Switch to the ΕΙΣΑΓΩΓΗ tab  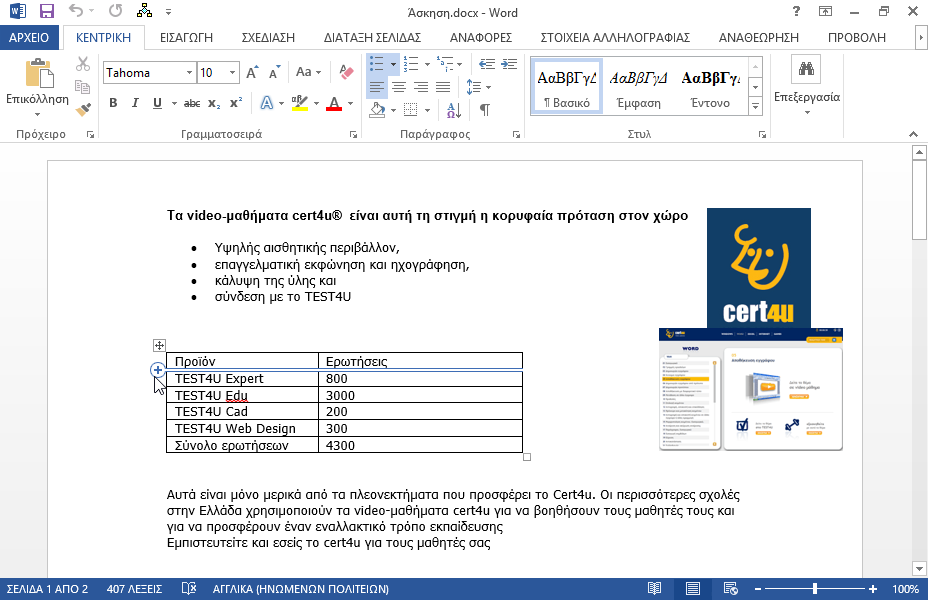tap(186, 37)
